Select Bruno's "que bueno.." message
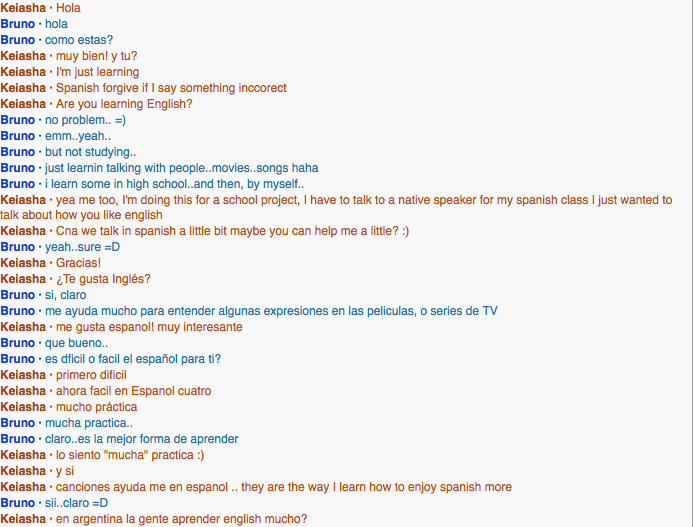The height and width of the screenshot is (527, 693). point(75,343)
